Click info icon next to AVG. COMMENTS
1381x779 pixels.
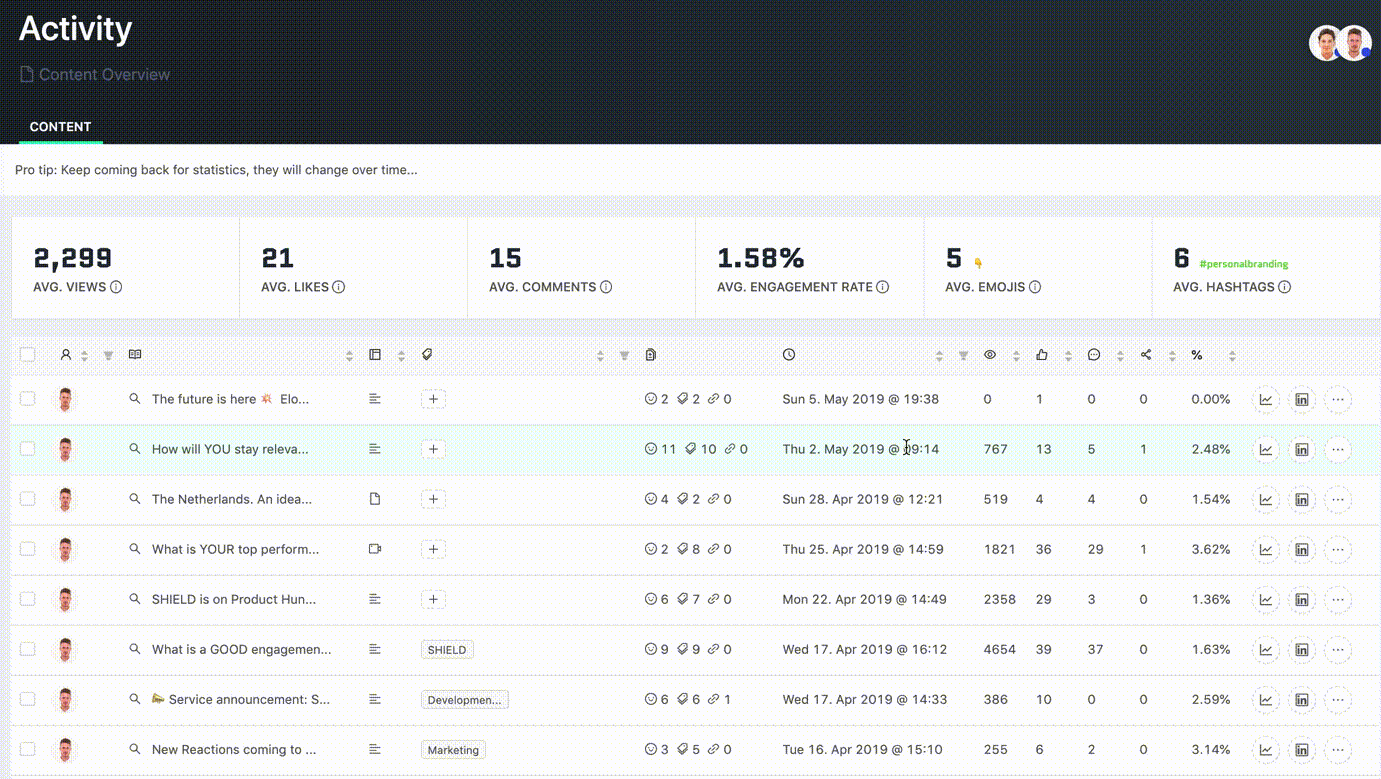(606, 287)
